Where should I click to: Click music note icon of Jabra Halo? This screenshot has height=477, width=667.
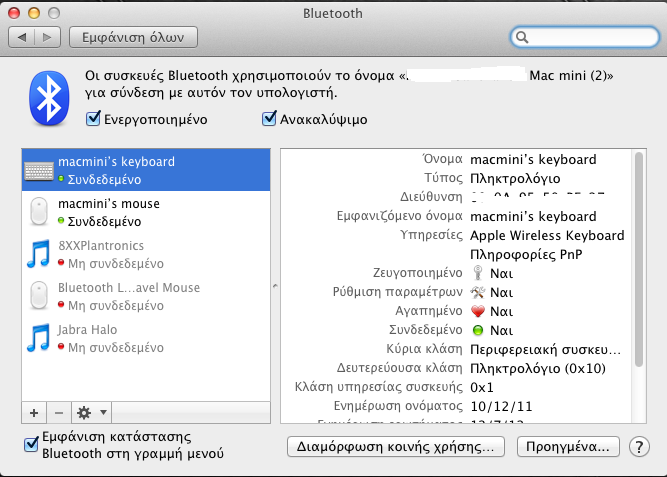click(x=39, y=337)
